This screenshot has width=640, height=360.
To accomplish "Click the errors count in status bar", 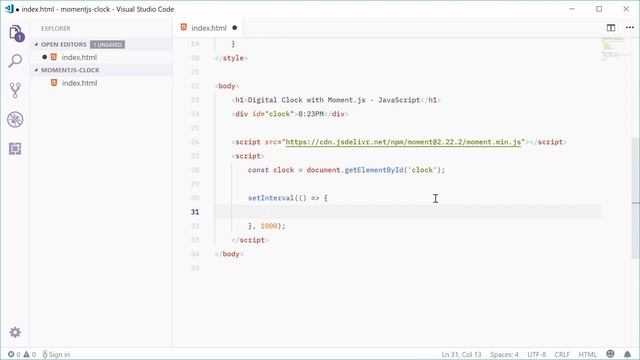I will pyautogui.click(x=14, y=354).
